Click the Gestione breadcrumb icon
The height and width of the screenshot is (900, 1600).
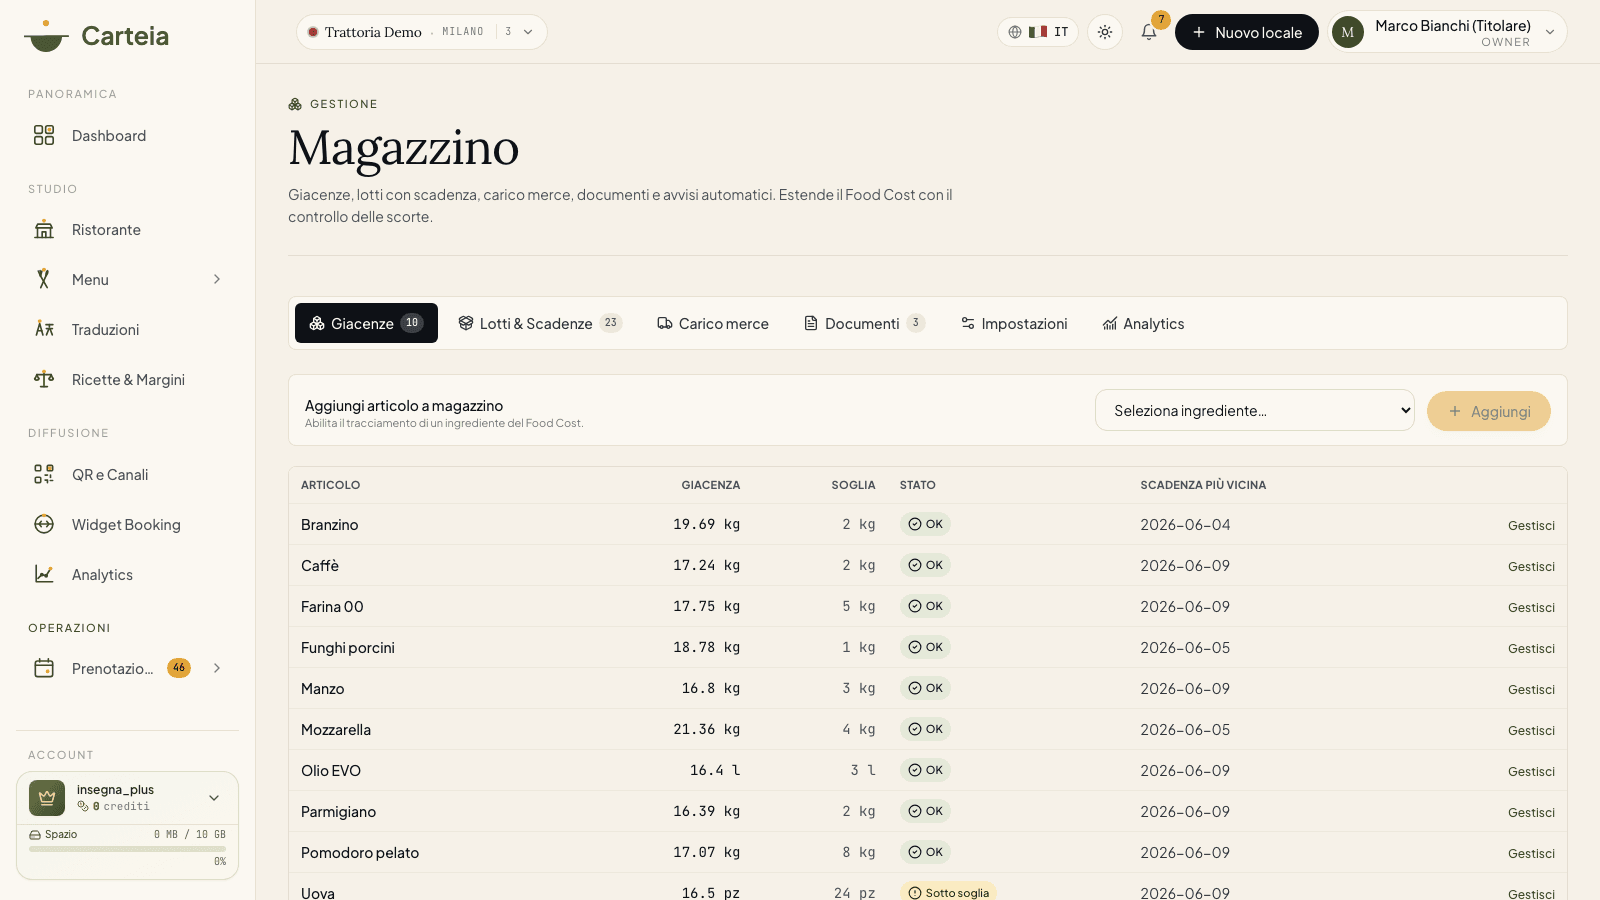tap(295, 104)
